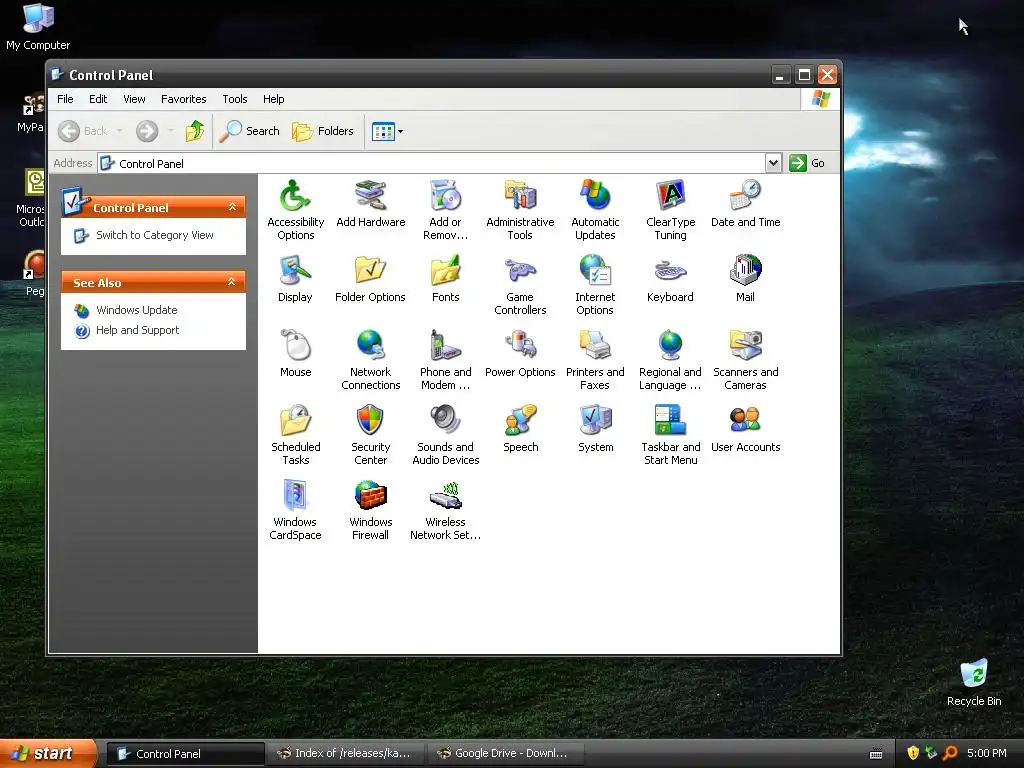Viewport: 1024px width, 768px height.
Task: Open Regional and Language options
Action: point(670,360)
